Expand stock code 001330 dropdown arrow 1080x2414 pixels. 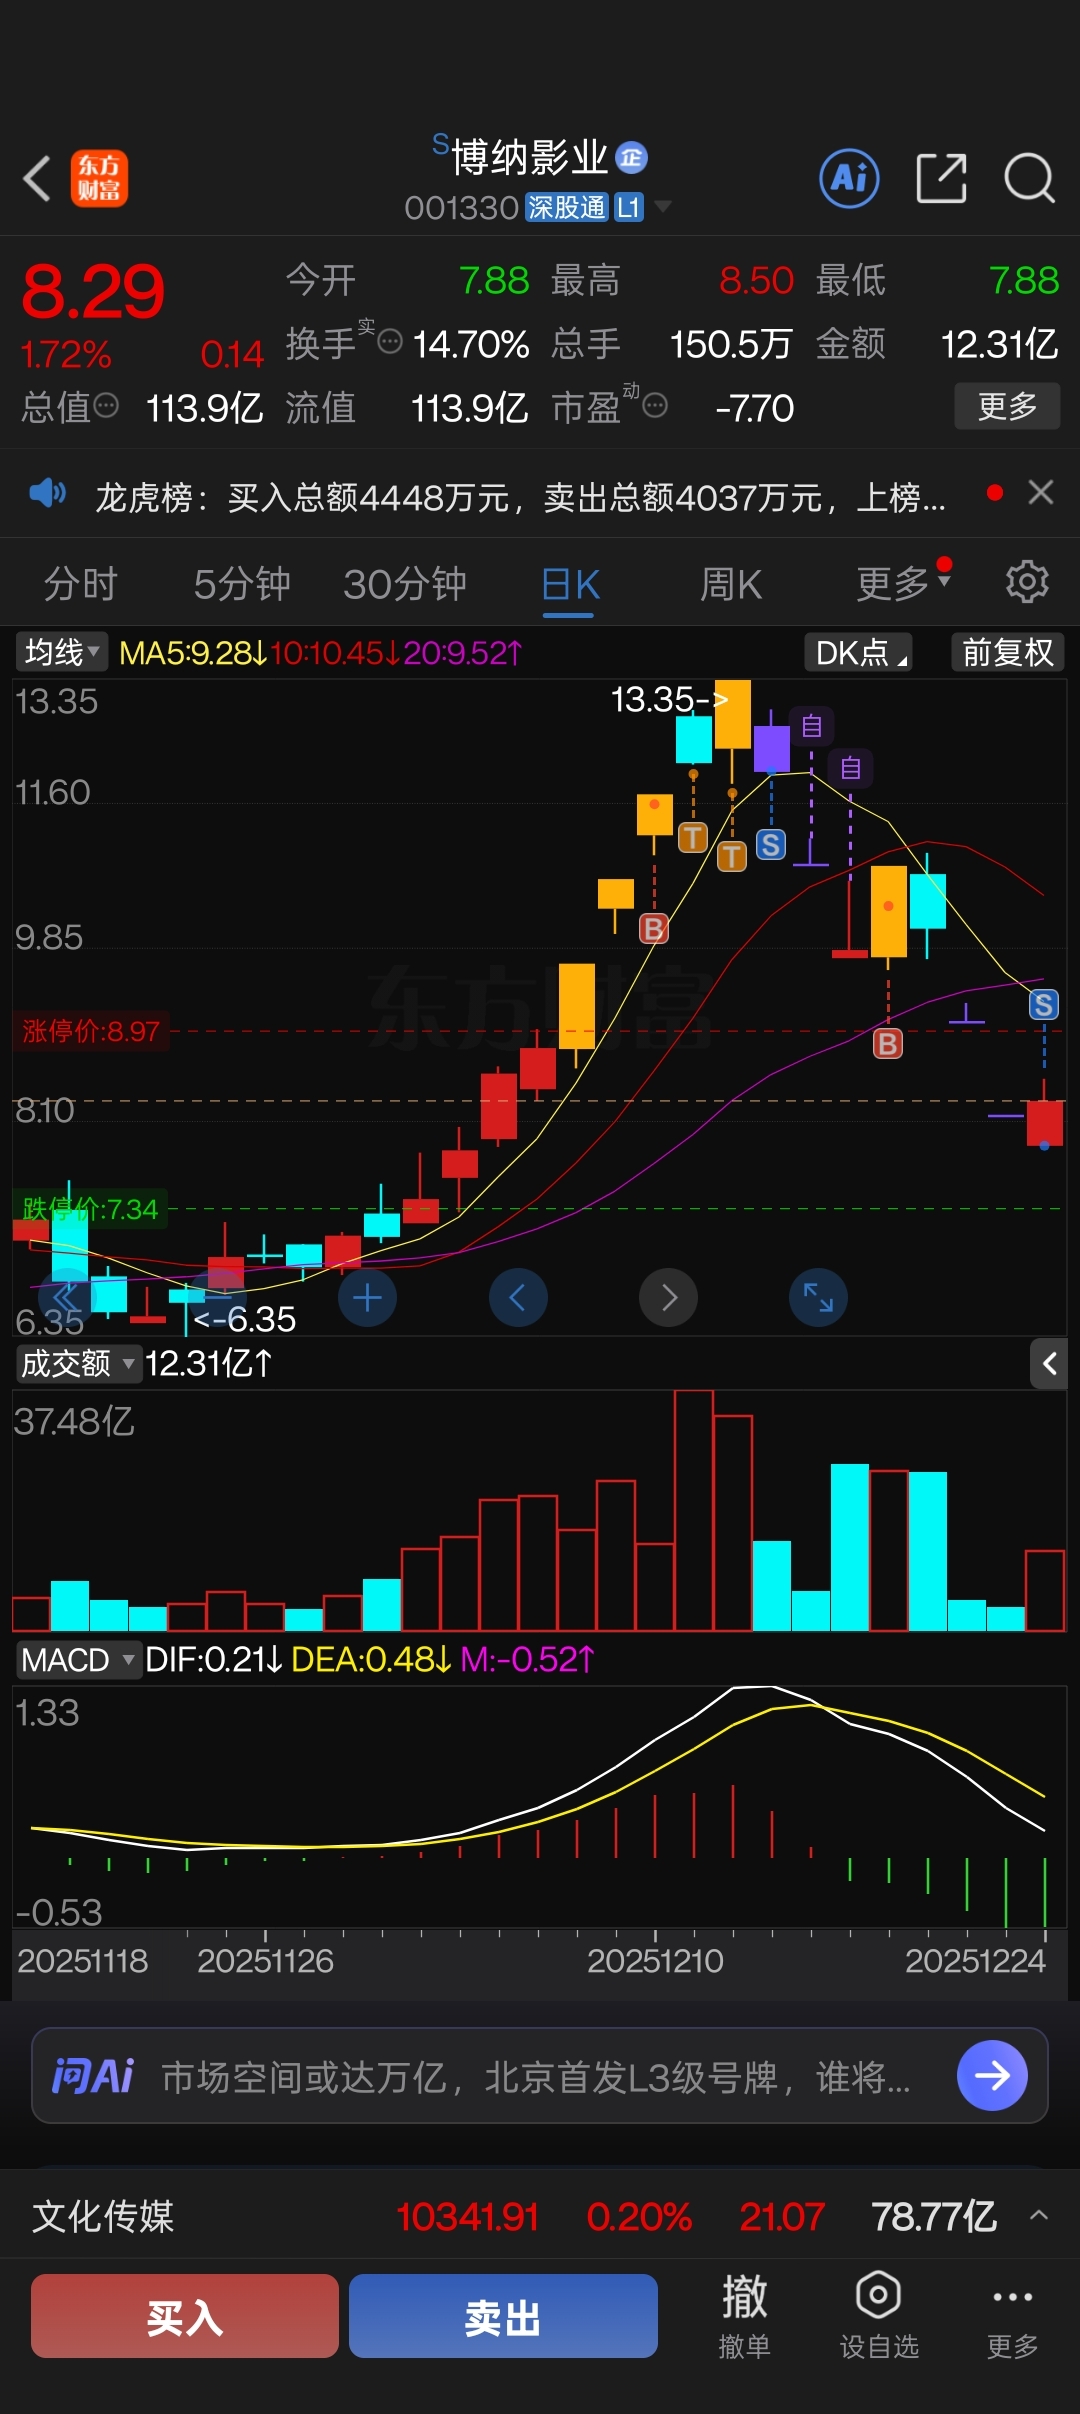click(x=662, y=207)
